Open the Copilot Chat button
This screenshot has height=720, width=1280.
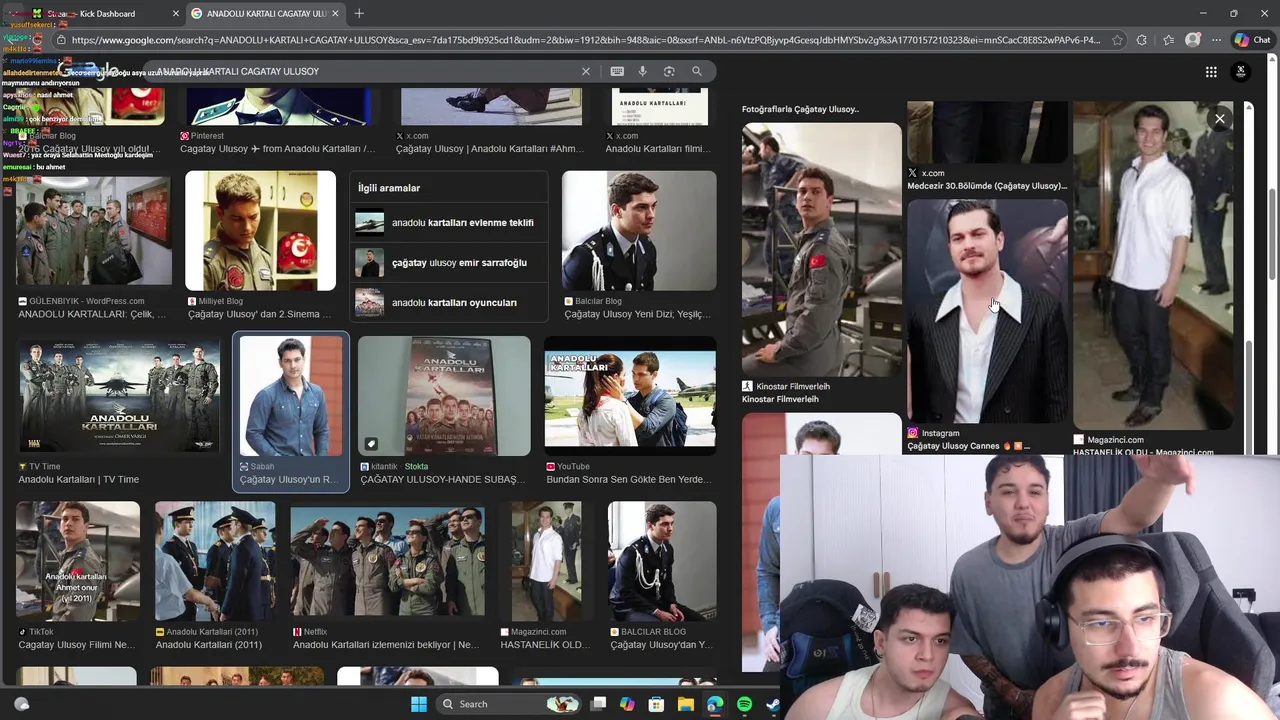click(x=1254, y=40)
